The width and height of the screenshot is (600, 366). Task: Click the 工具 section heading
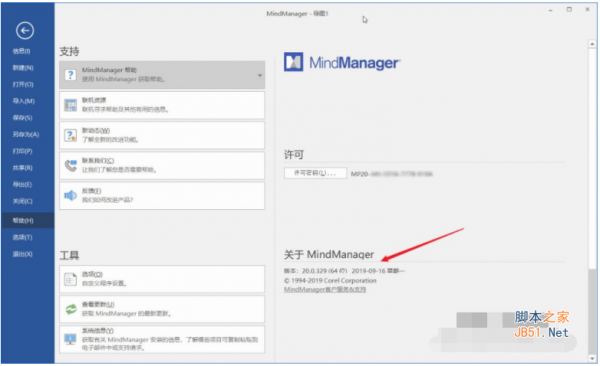pyautogui.click(x=69, y=255)
